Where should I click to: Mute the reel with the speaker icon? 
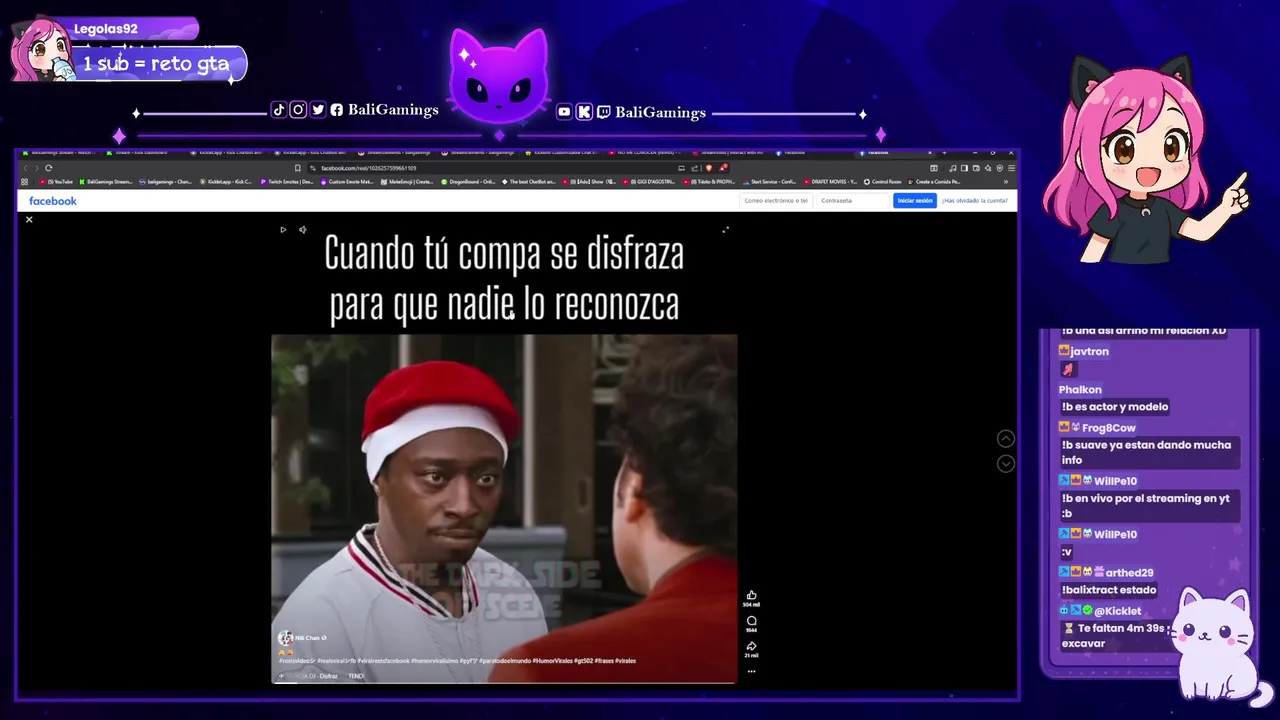(x=303, y=229)
